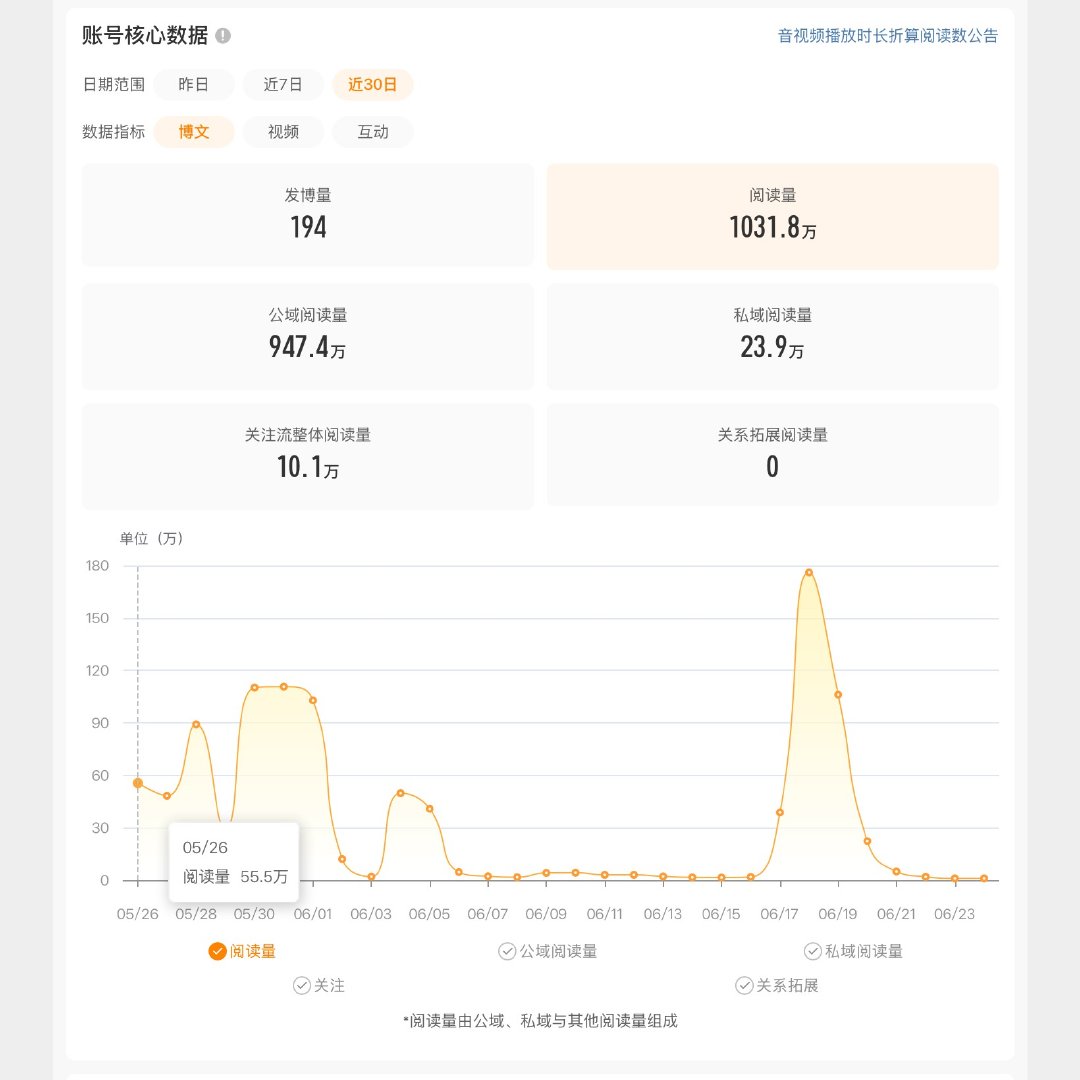
Task: Switch data metric to 互动
Action: (373, 132)
